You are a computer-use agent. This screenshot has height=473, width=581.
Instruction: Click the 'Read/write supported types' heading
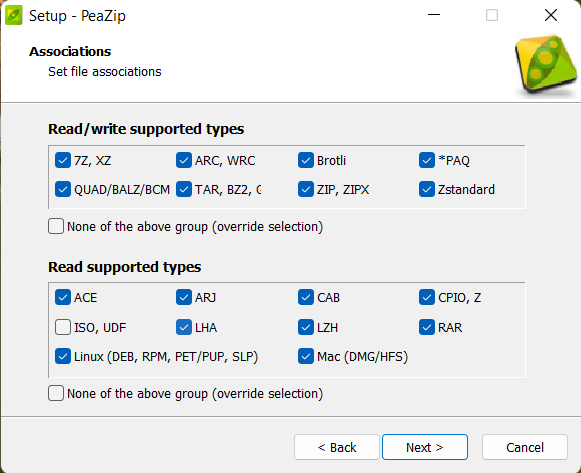tap(146, 129)
